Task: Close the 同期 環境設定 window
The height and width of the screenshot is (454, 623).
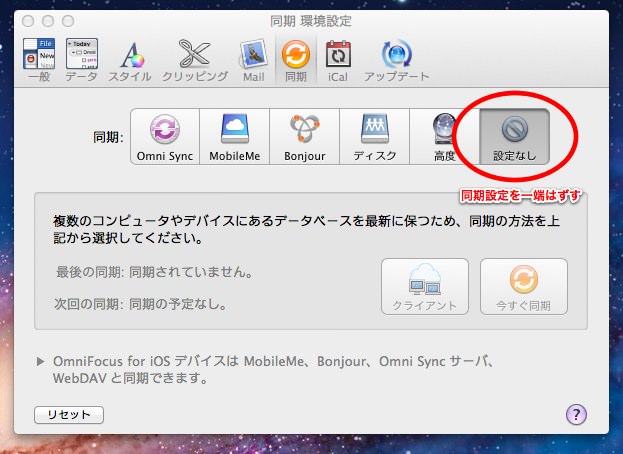Action: point(28,21)
